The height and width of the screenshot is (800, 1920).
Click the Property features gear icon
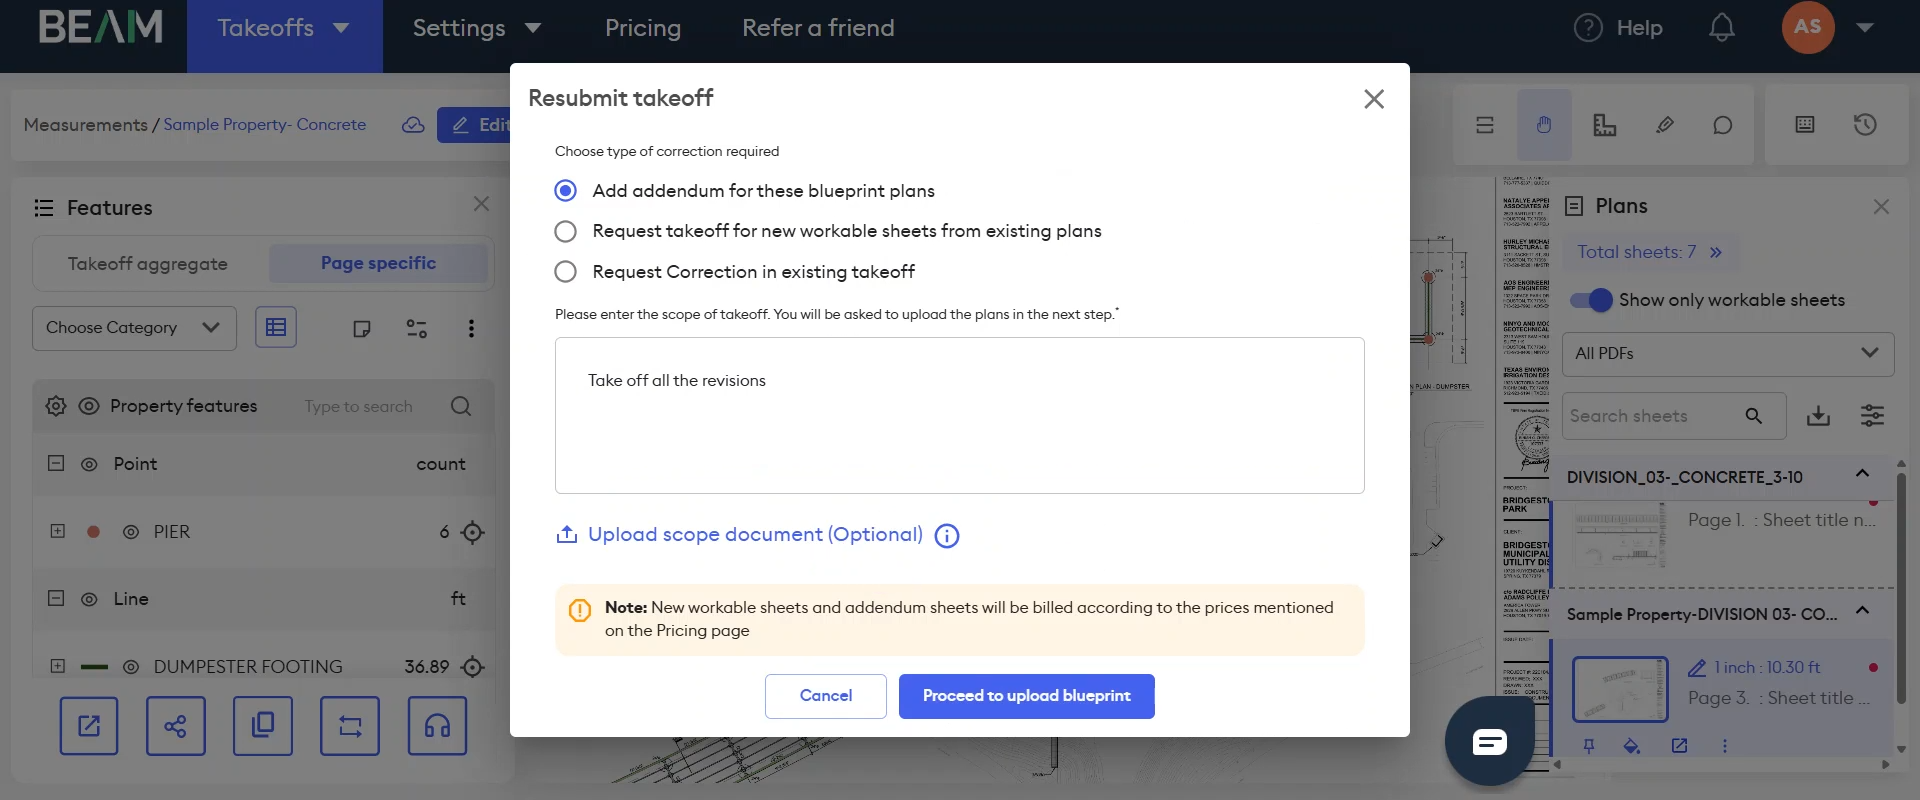tap(56, 406)
